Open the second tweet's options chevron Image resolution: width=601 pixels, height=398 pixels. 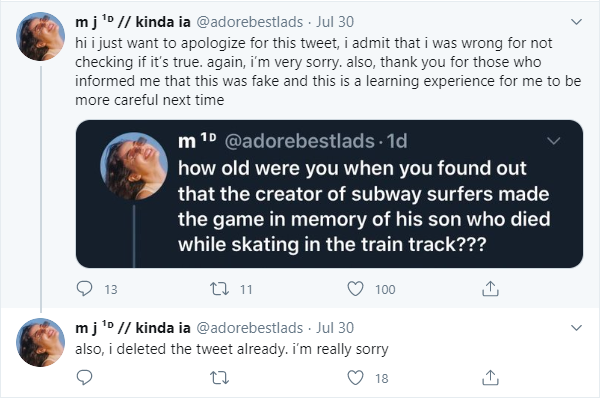(x=576, y=328)
